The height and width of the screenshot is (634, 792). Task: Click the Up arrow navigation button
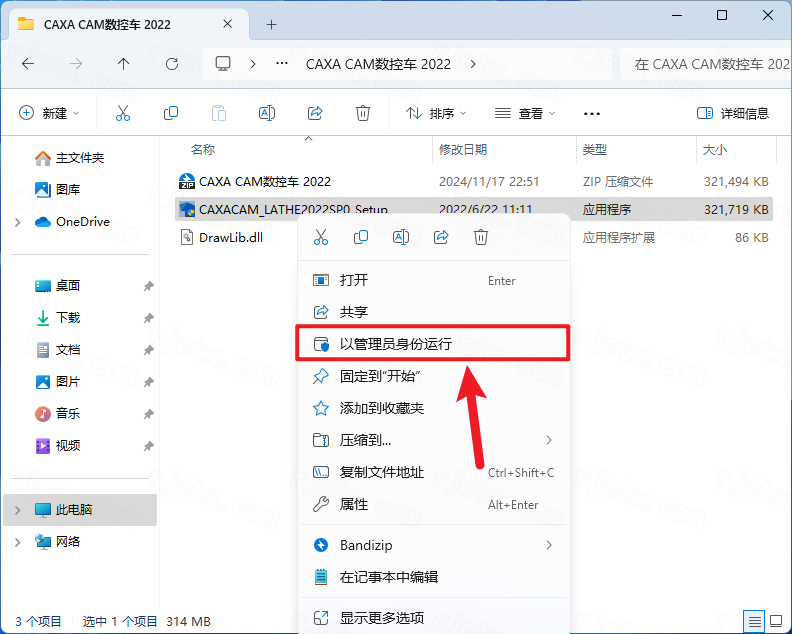point(124,63)
